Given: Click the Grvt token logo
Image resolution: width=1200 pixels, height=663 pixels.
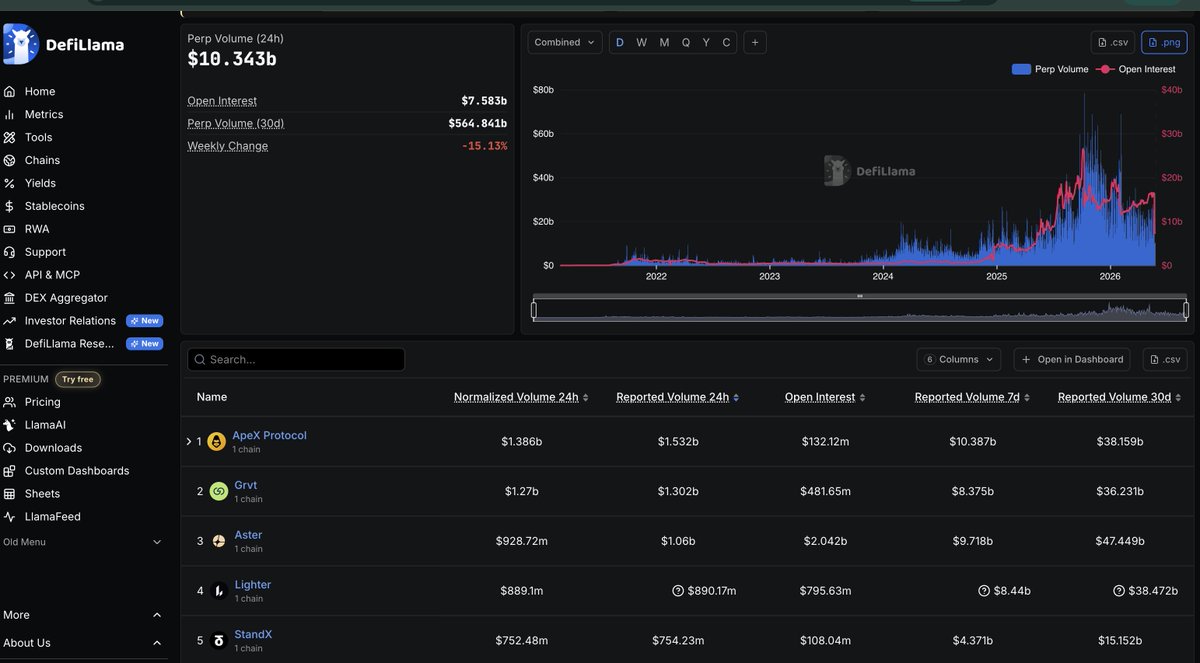Looking at the screenshot, I should point(219,491).
